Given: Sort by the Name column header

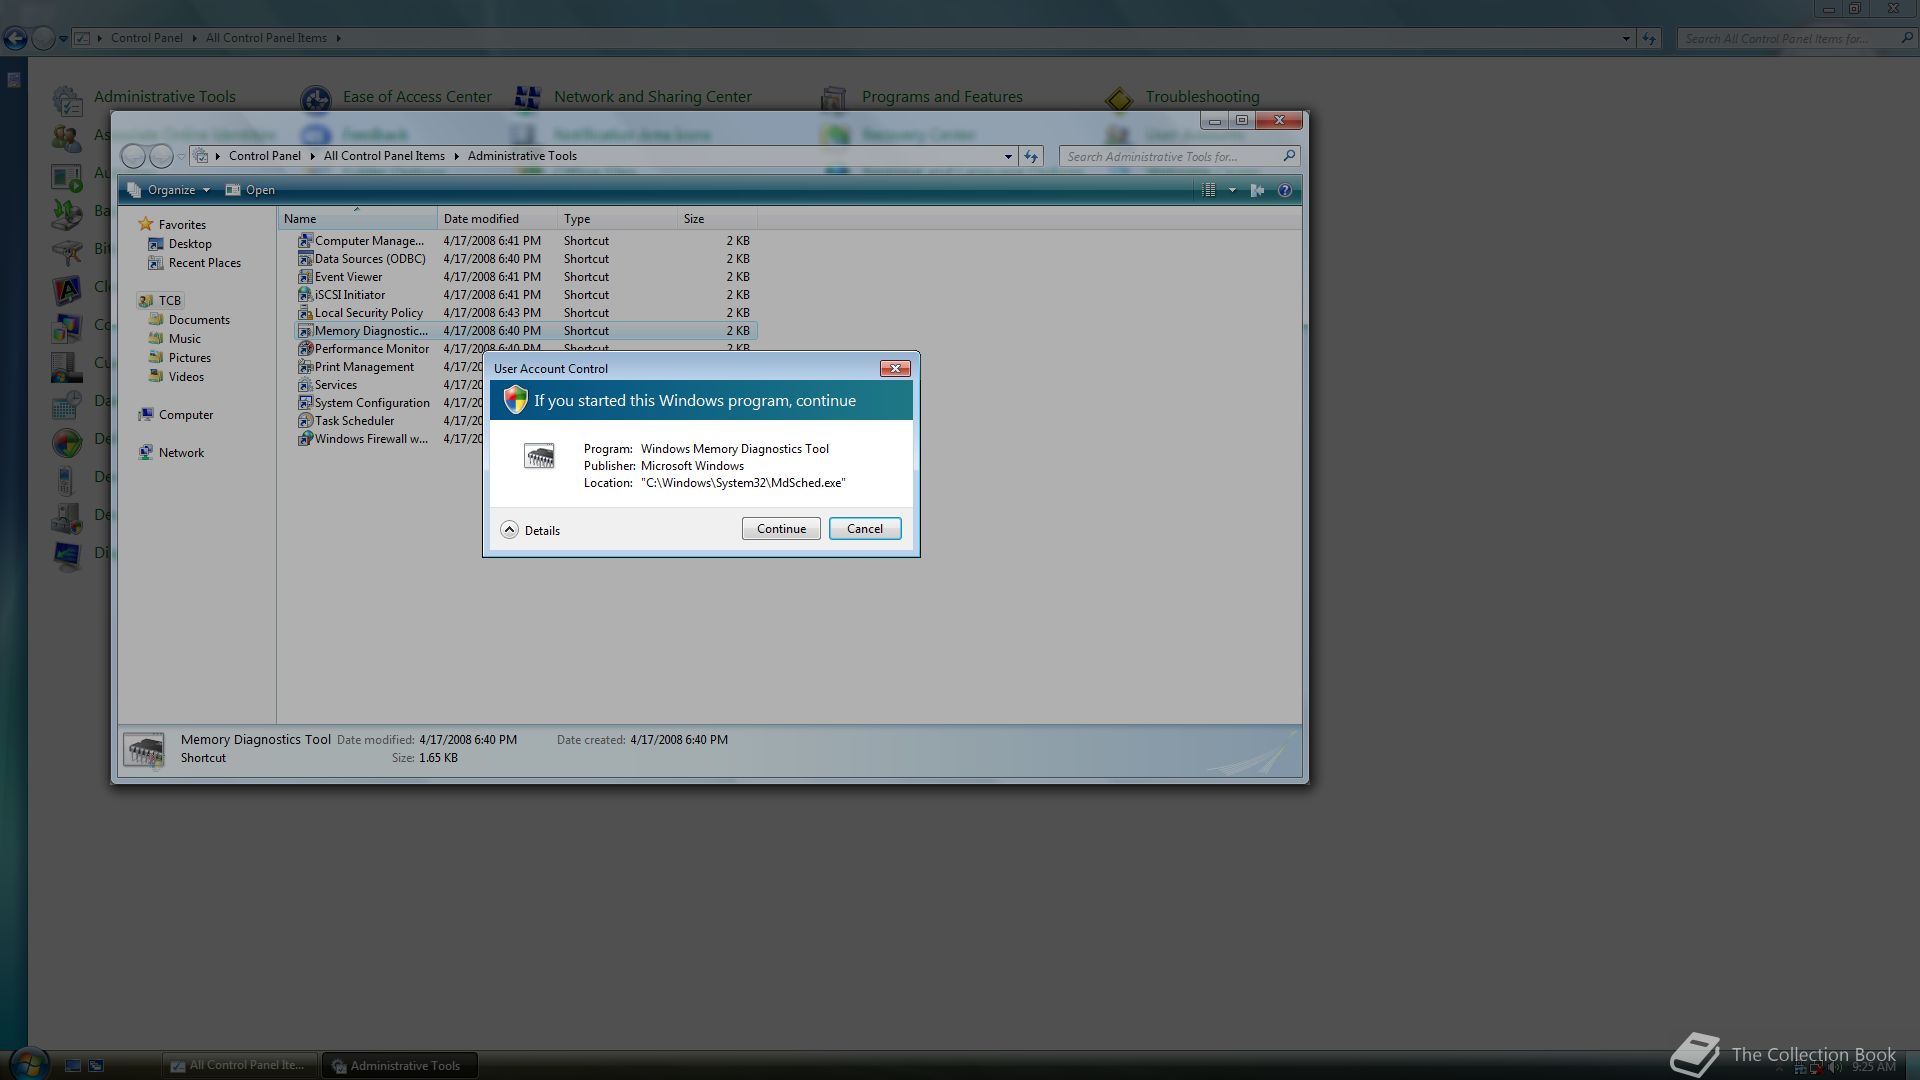Looking at the screenshot, I should pyautogui.click(x=357, y=219).
